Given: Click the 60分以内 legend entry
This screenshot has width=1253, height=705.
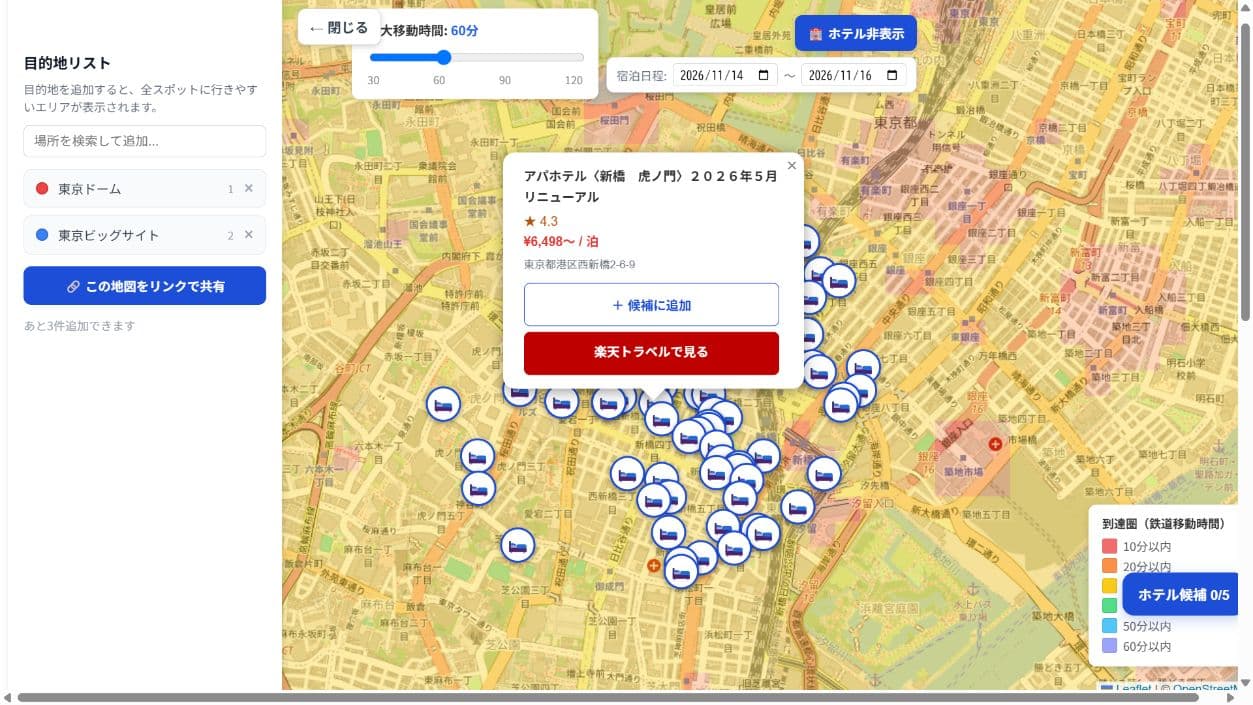Looking at the screenshot, I should click(x=1137, y=646).
